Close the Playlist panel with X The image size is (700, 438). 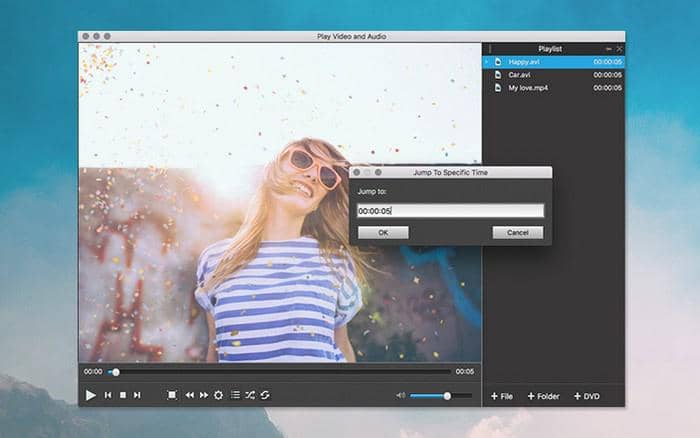[x=619, y=49]
